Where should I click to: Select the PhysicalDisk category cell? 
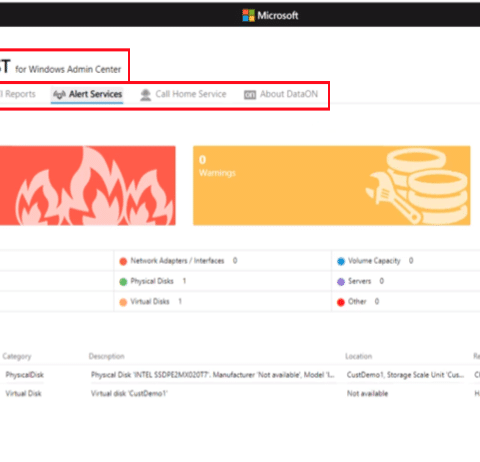click(x=25, y=375)
